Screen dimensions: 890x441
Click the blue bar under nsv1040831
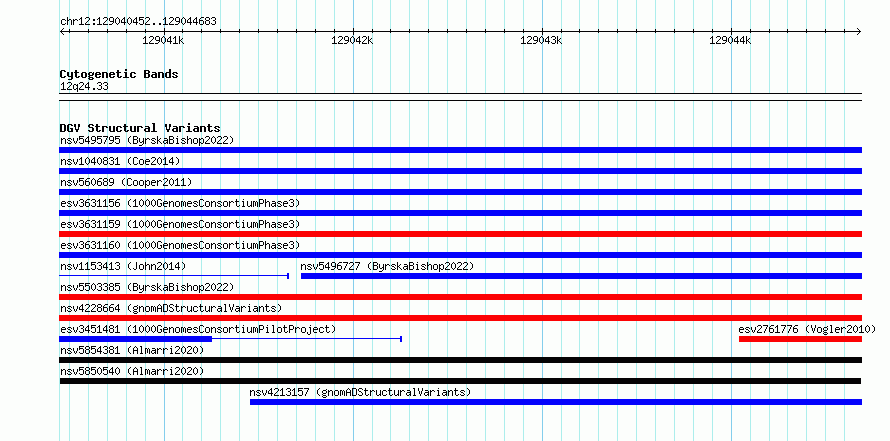point(460,171)
